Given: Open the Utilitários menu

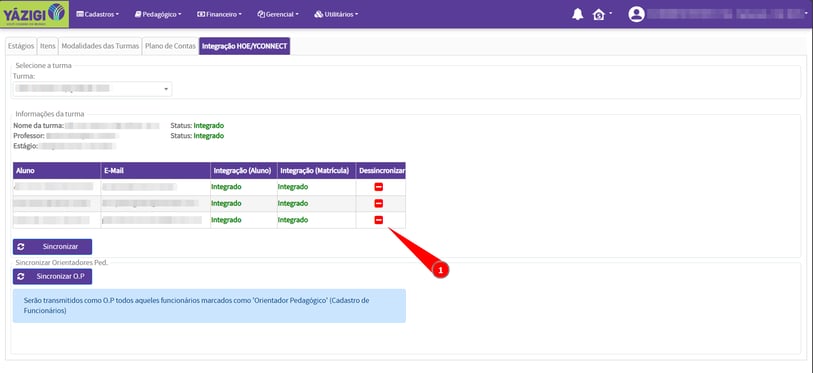Looking at the screenshot, I should (336, 15).
